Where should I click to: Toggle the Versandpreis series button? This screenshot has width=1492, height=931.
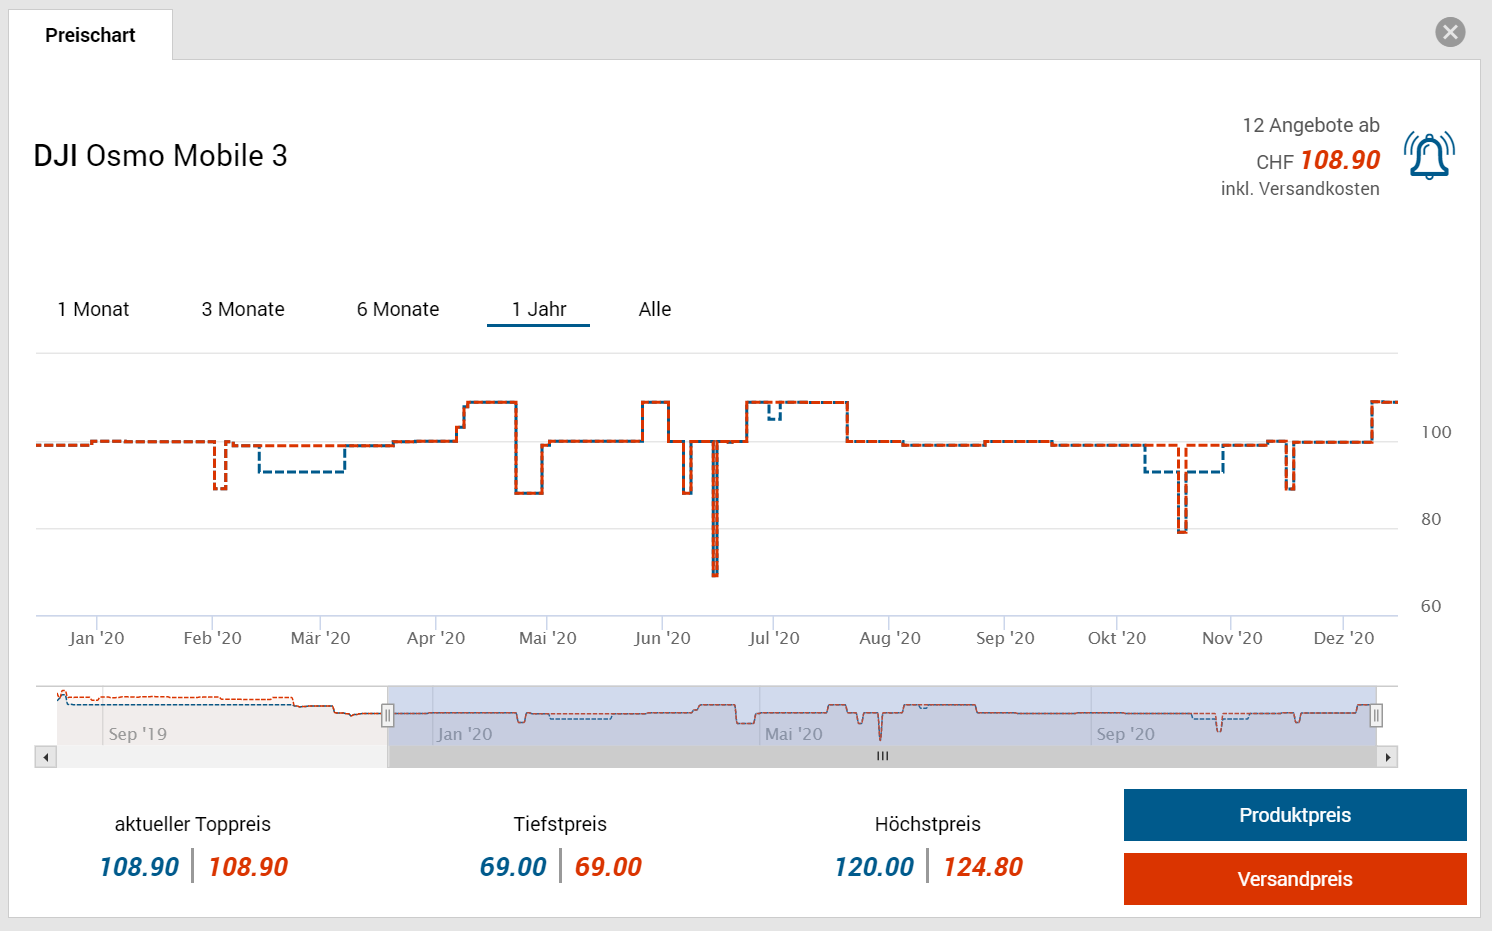1295,879
